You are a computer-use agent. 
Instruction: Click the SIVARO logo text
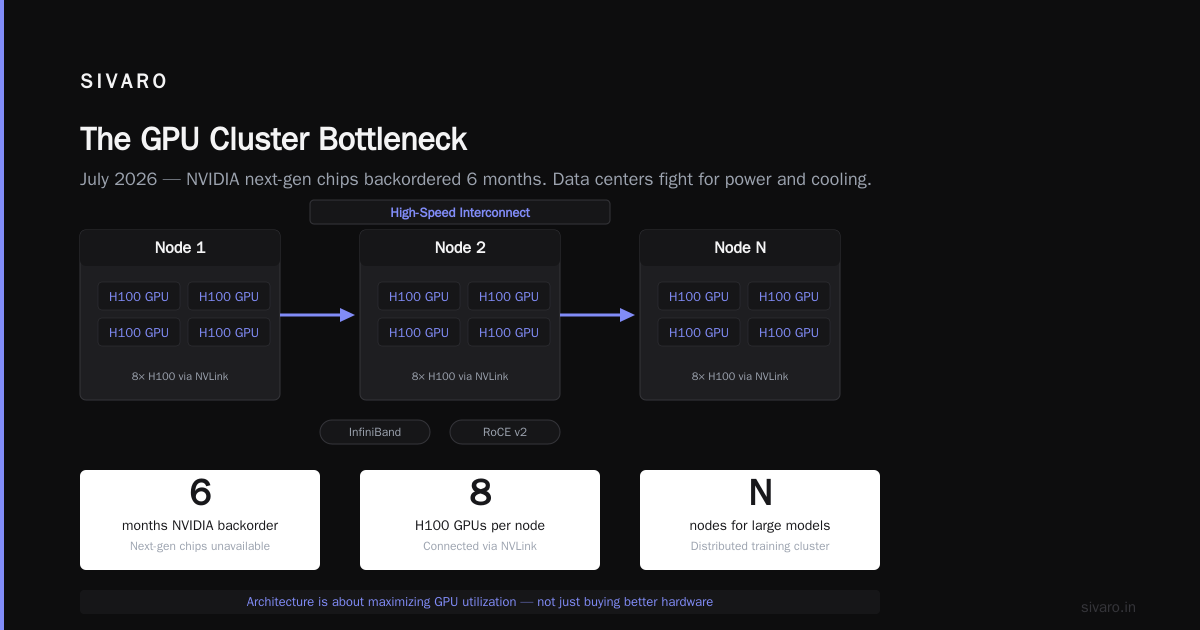tap(124, 82)
